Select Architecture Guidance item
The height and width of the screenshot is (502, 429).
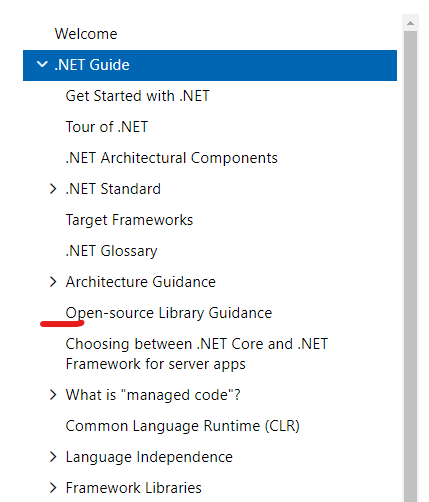[141, 282]
